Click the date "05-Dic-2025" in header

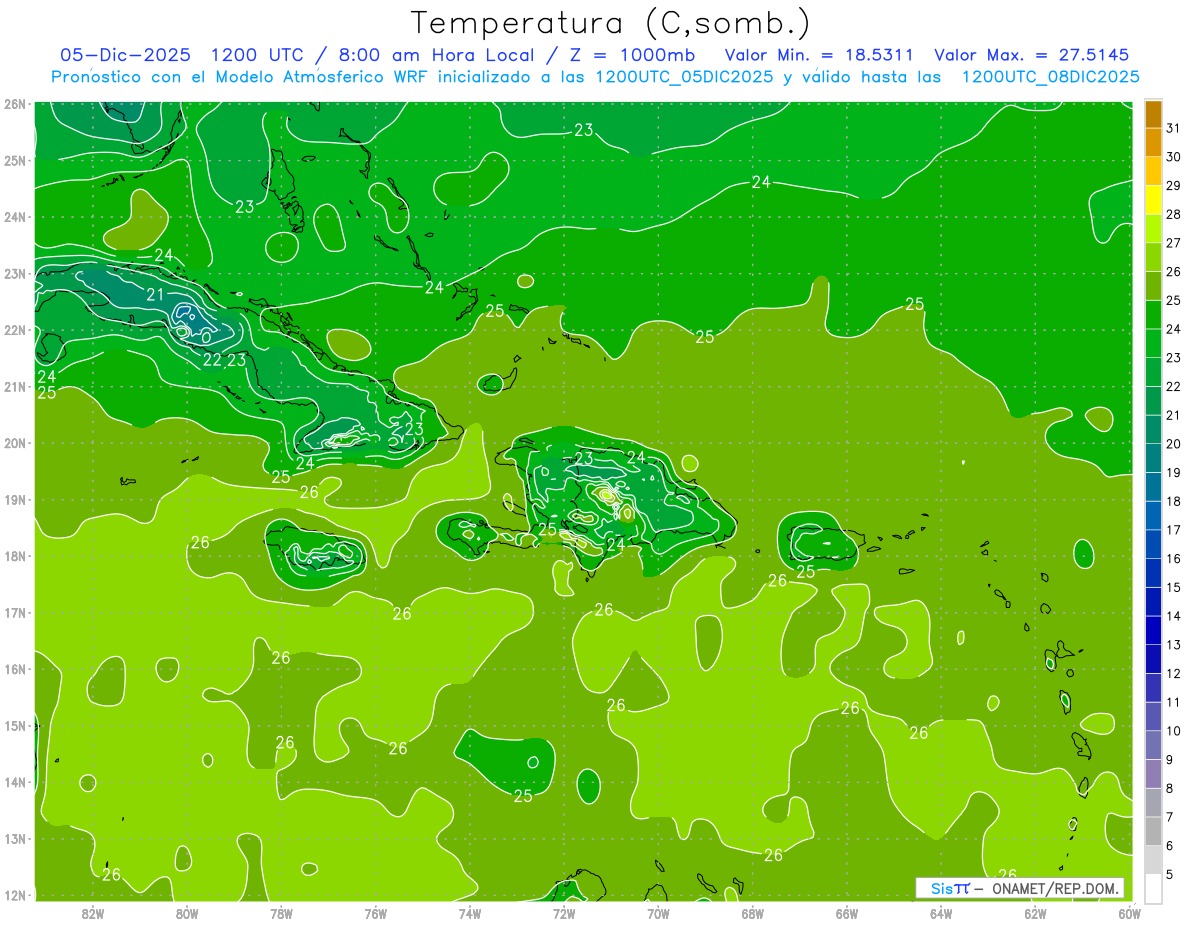(126, 55)
